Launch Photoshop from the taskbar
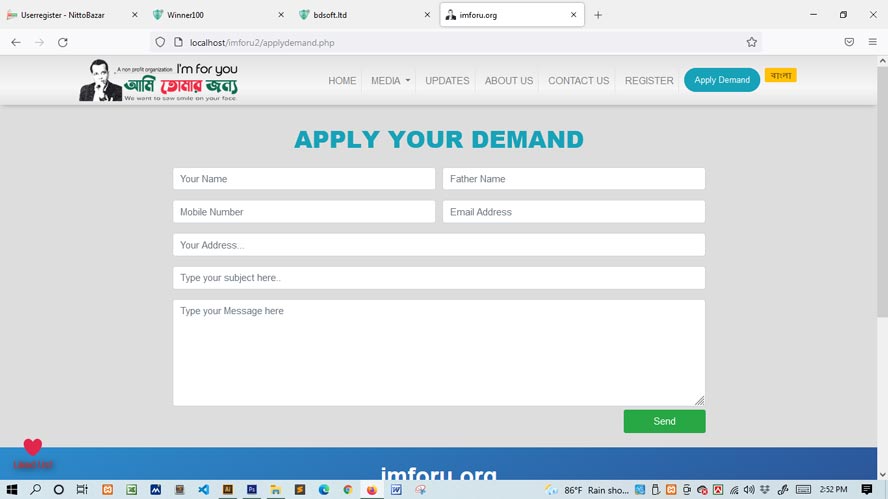Viewport: 888px width, 499px height. point(252,489)
